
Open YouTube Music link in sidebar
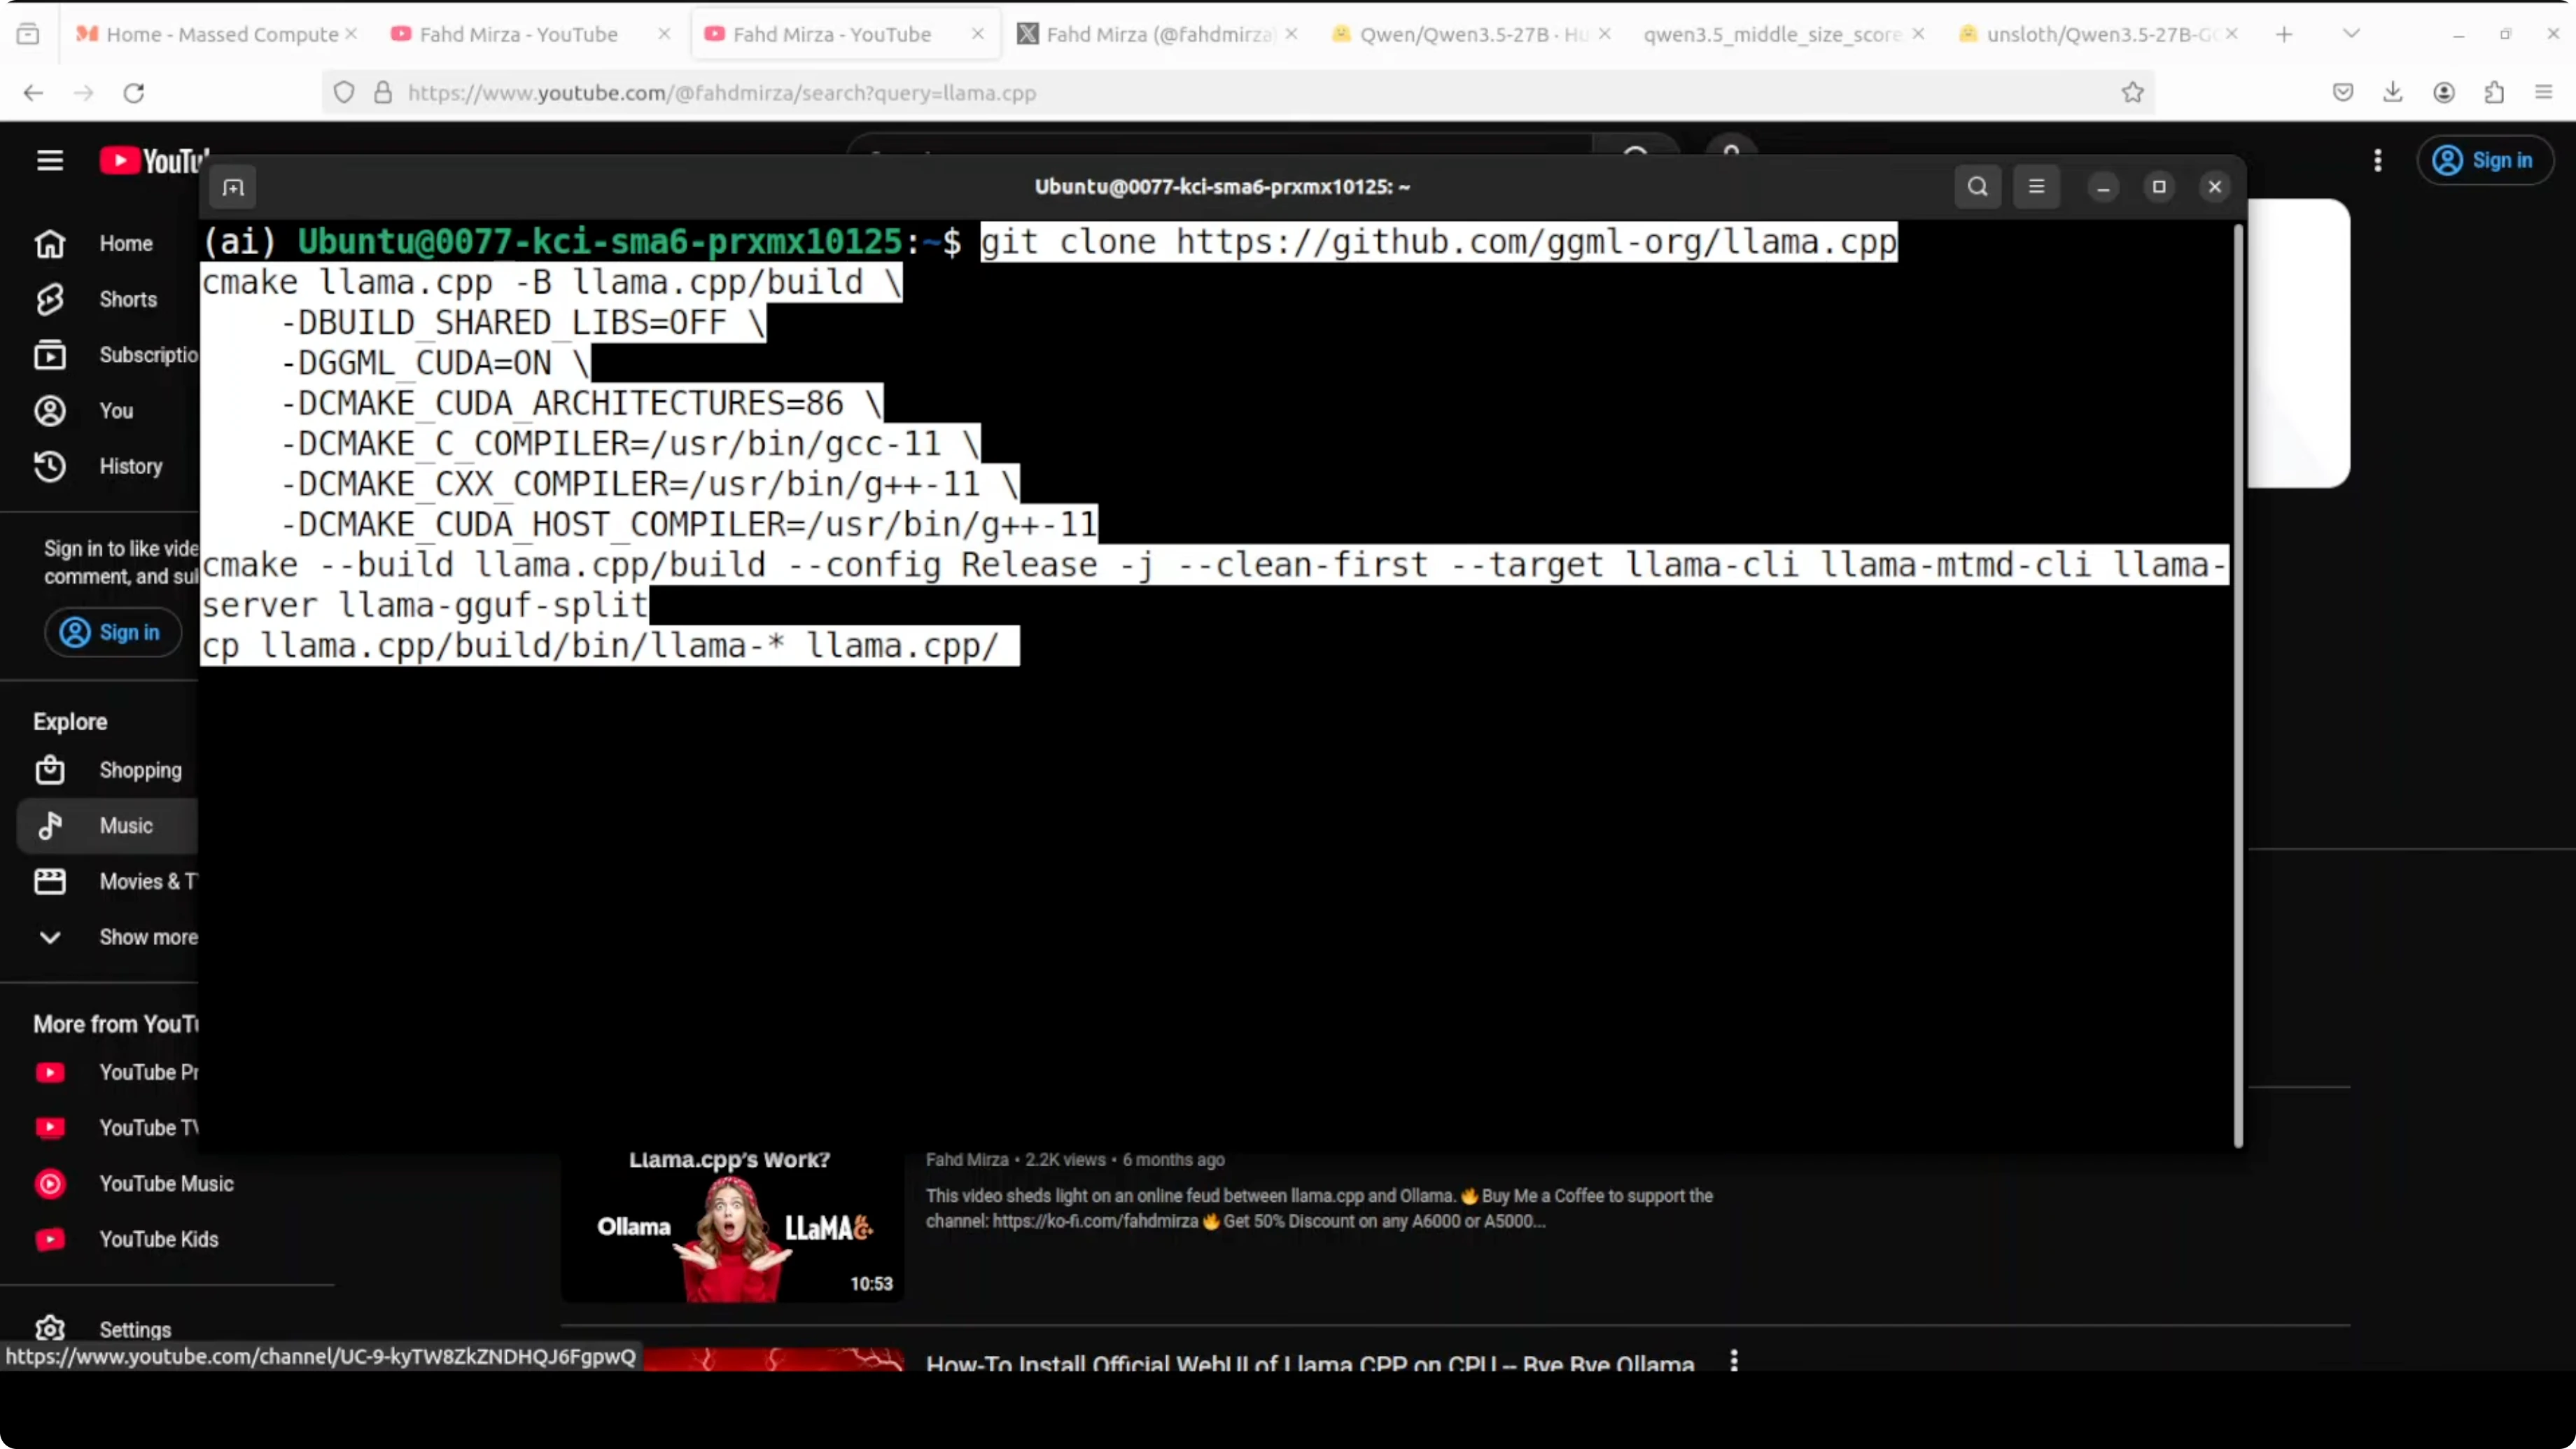tap(165, 1183)
